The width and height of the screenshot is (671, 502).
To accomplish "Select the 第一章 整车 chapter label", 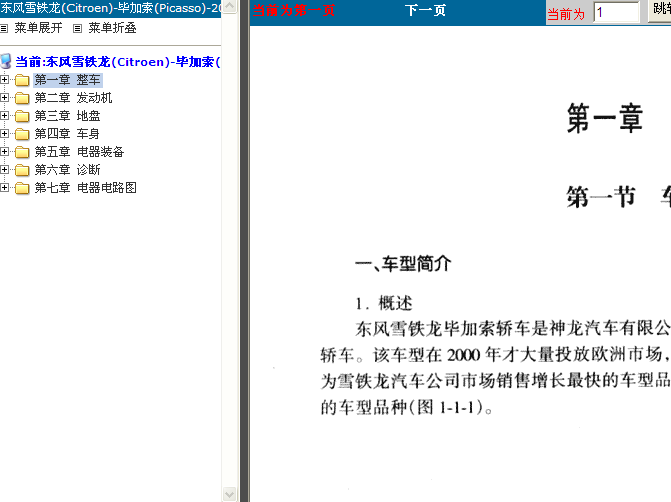I will click(x=68, y=80).
